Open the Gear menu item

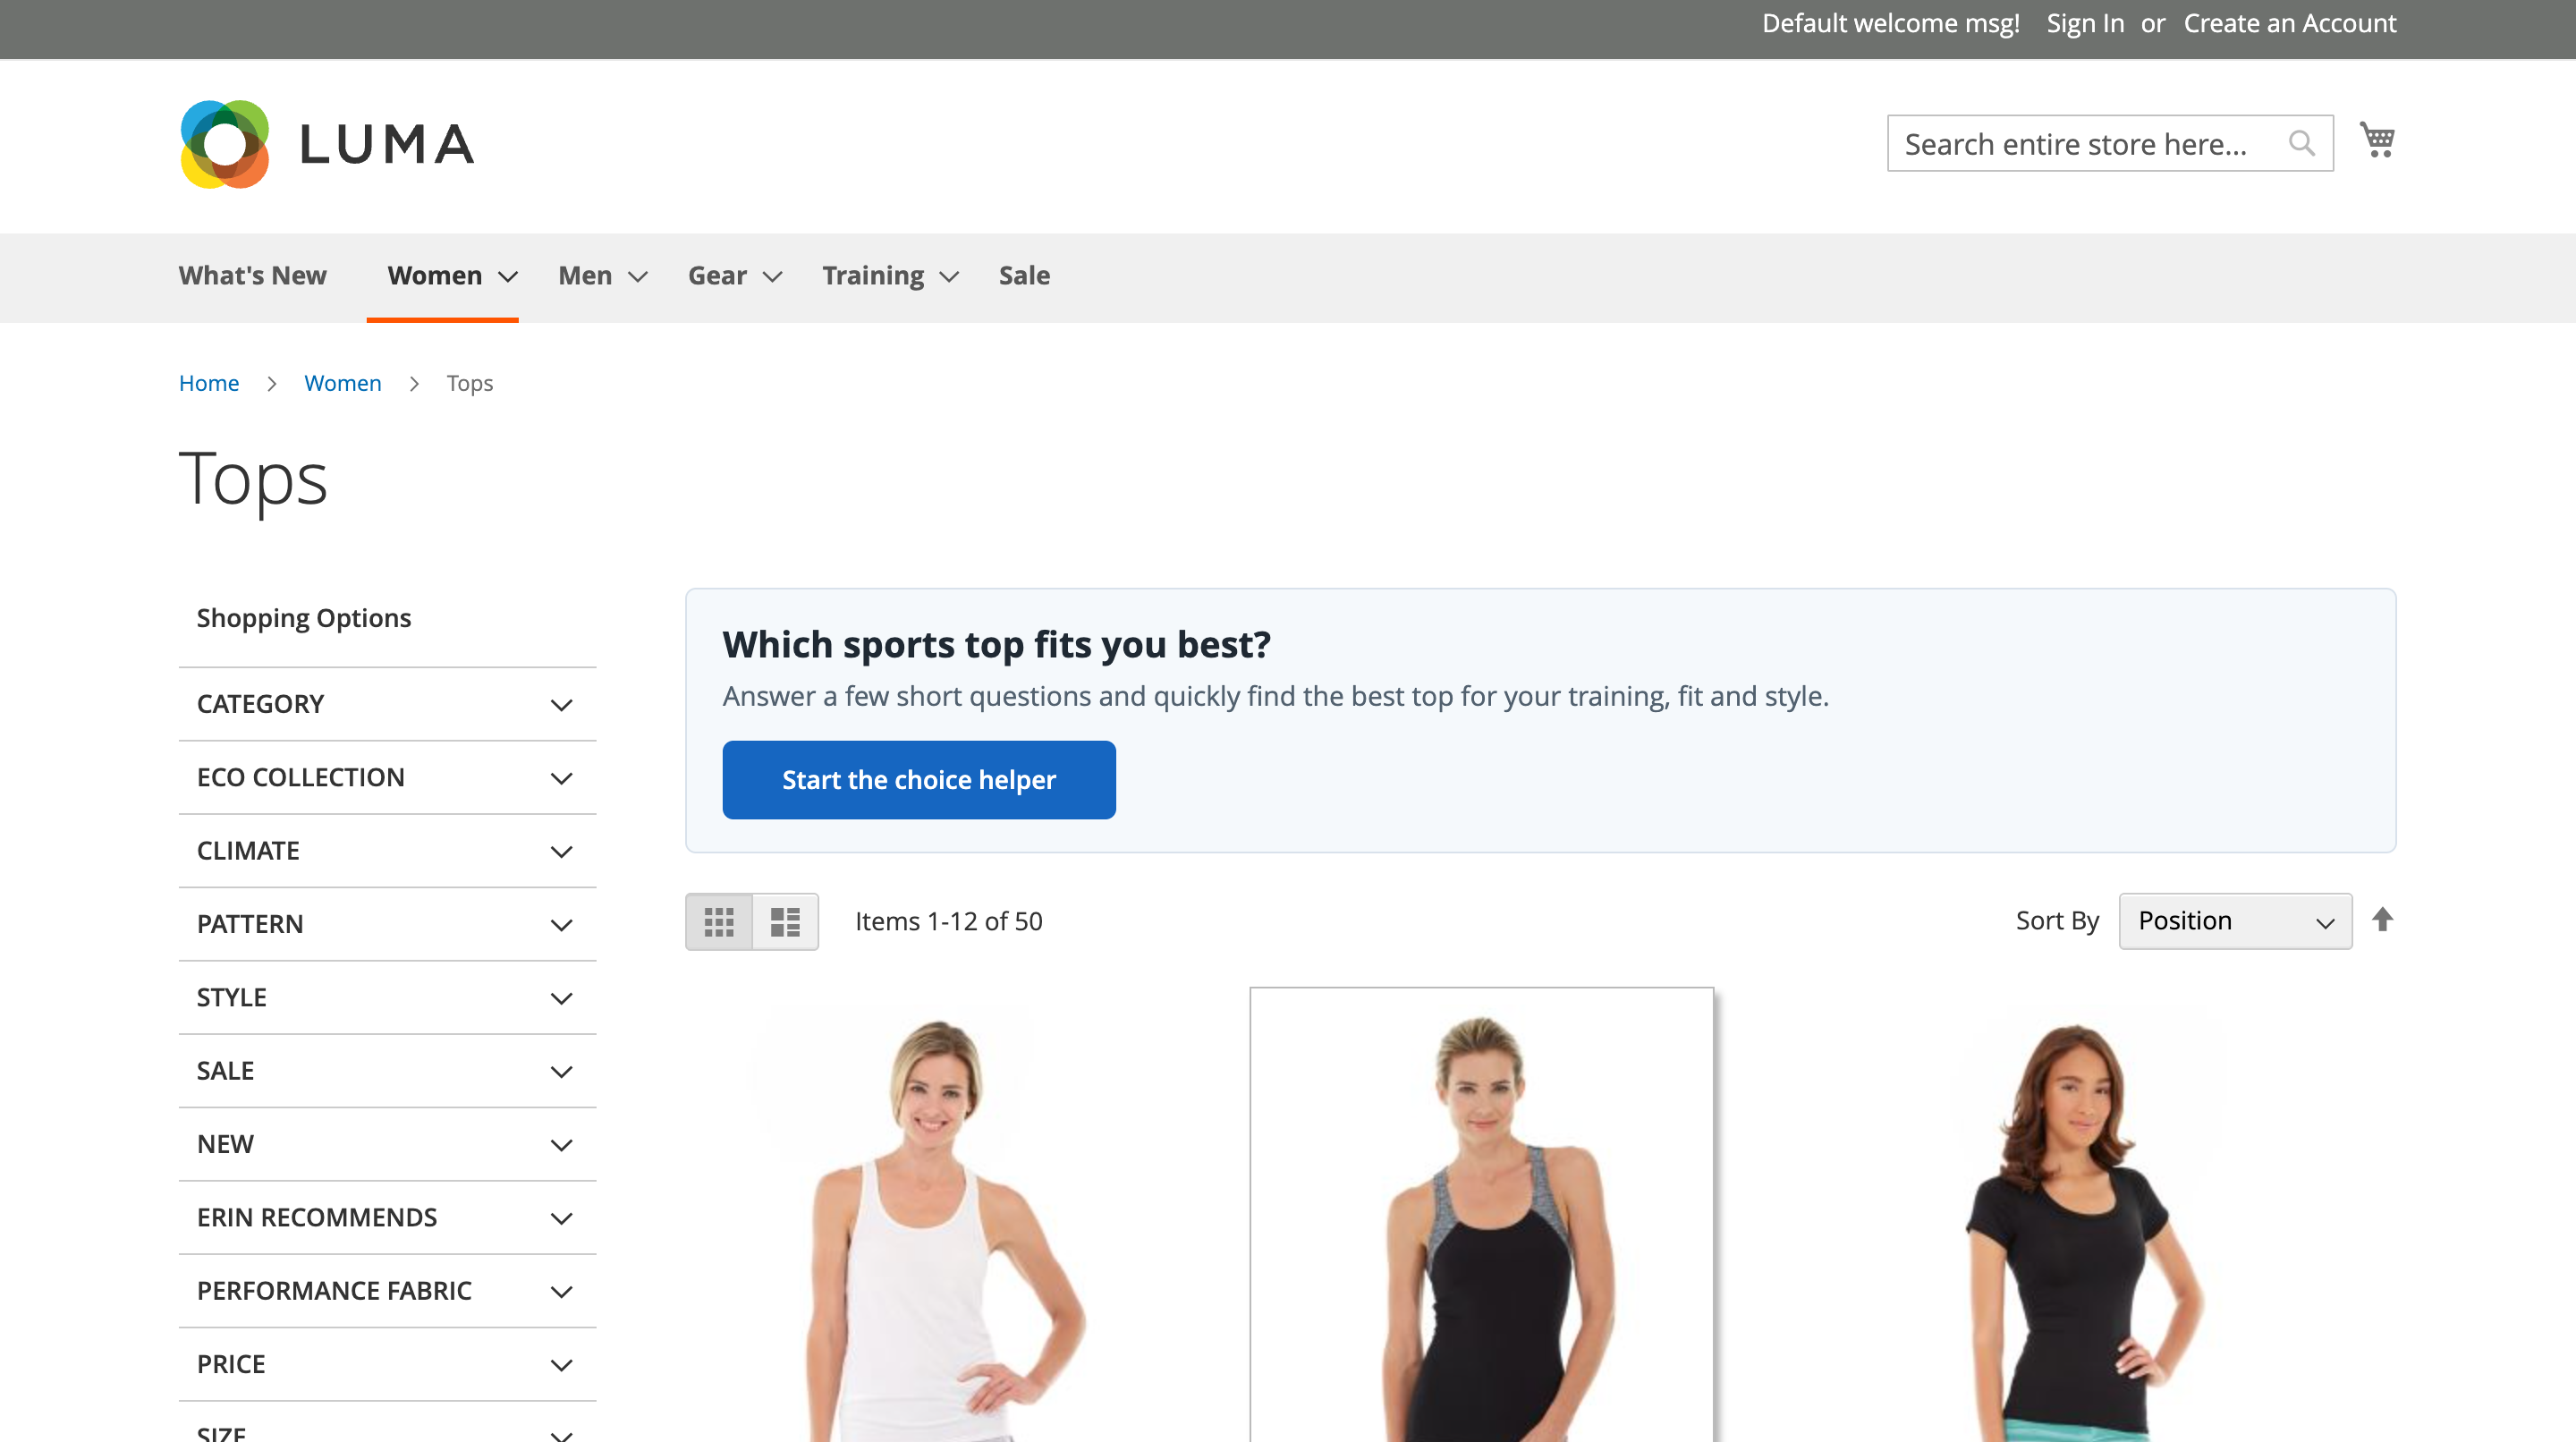pyautogui.click(x=717, y=276)
